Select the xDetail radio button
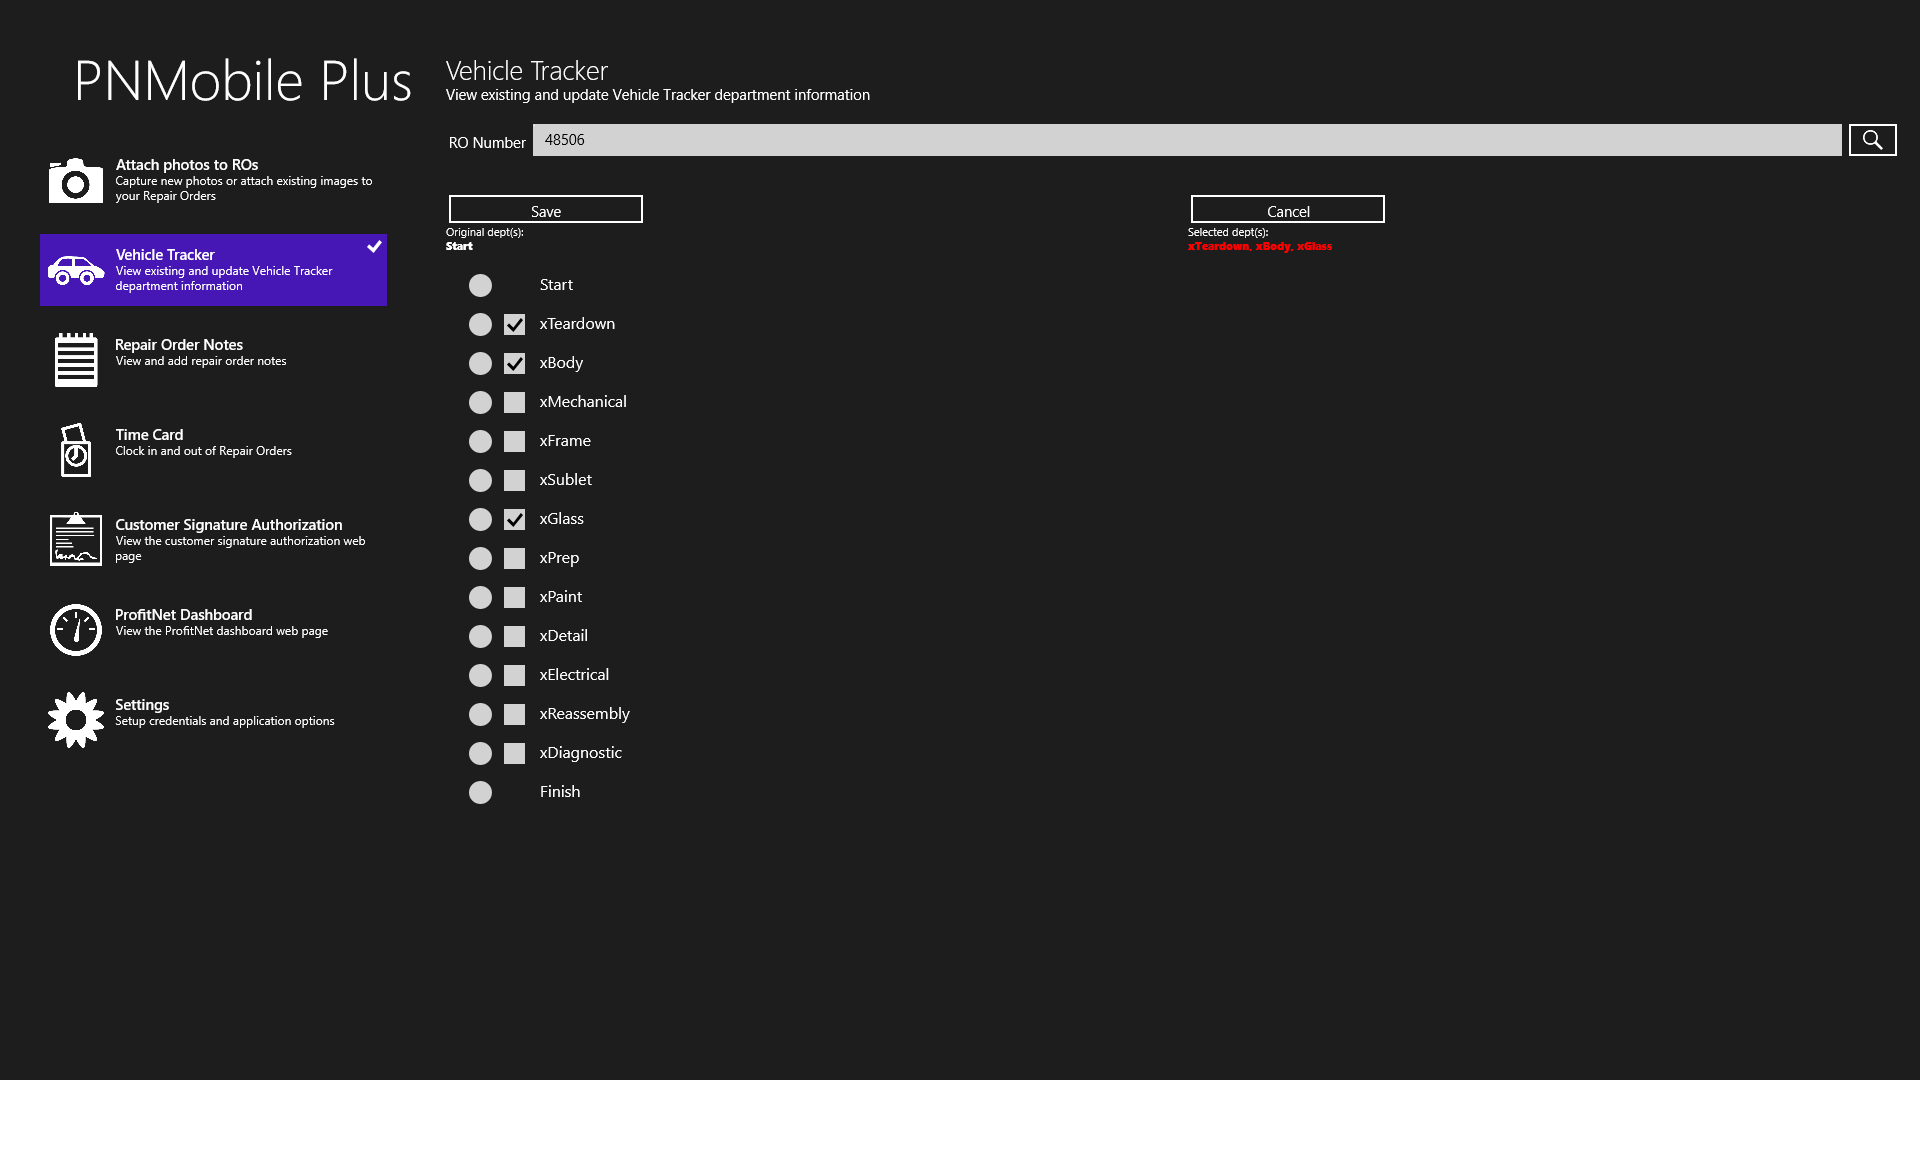The image size is (1920, 1152). (x=480, y=636)
